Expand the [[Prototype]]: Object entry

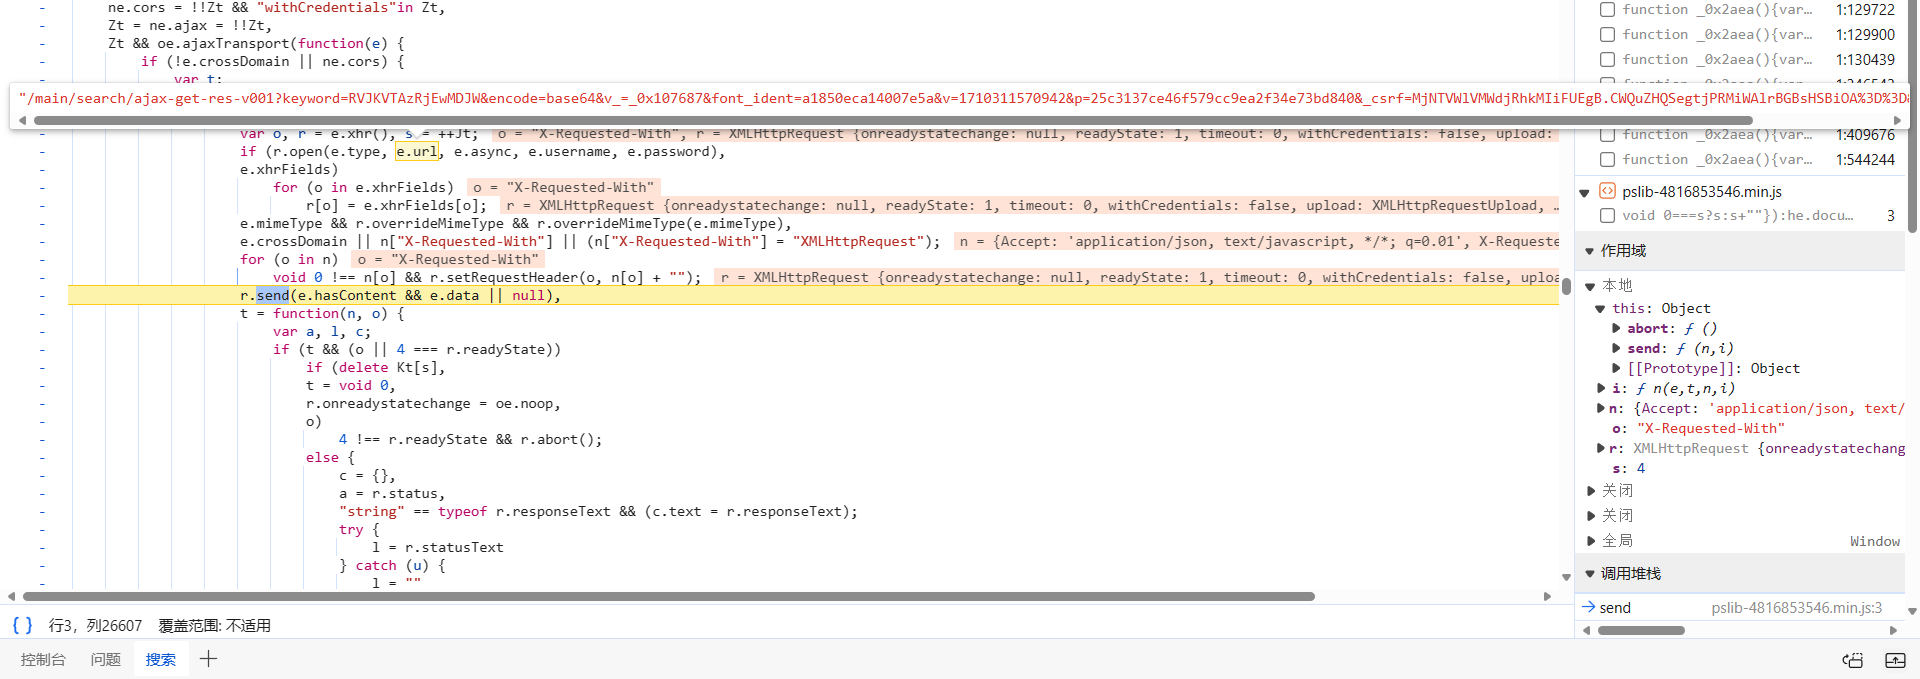click(x=1616, y=368)
